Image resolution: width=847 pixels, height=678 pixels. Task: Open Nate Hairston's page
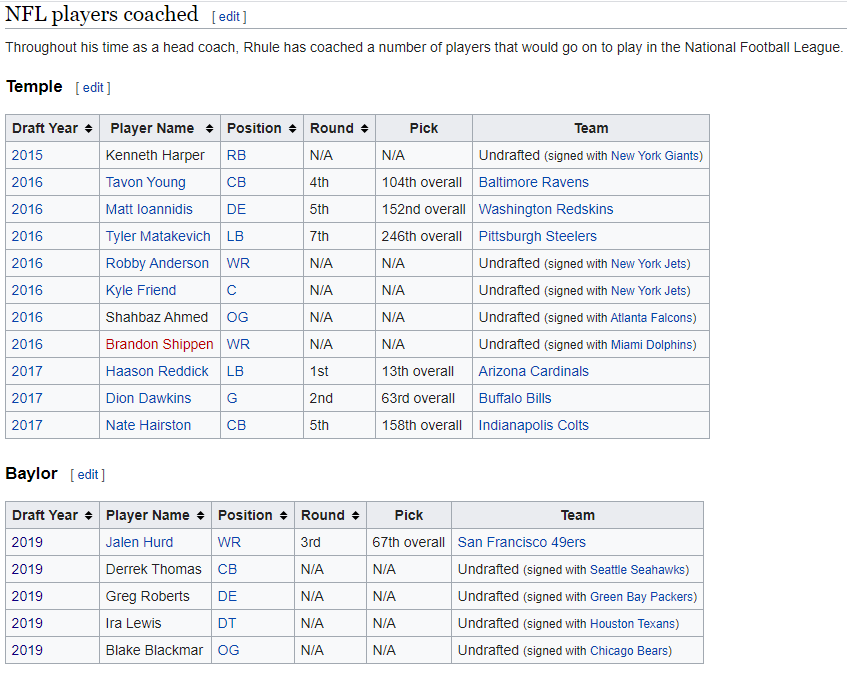coord(149,426)
